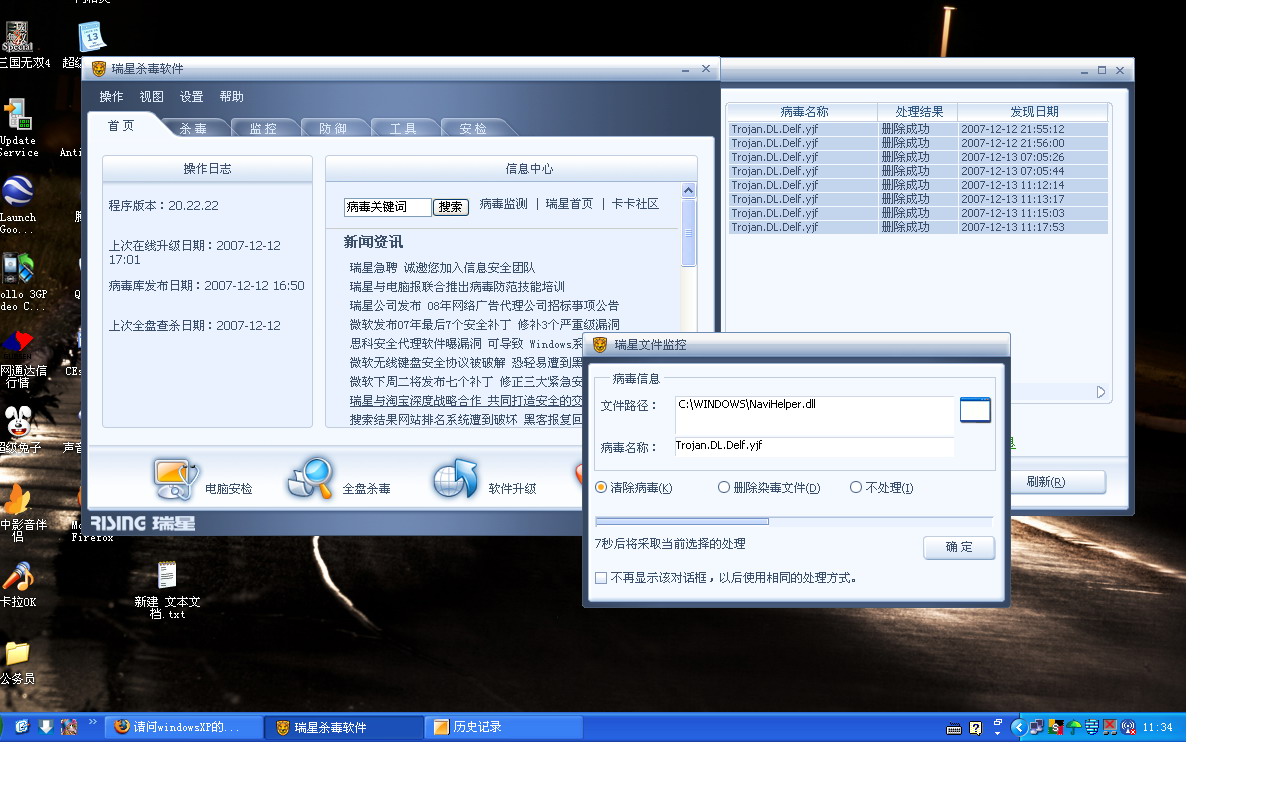Switch to the 杀毒 tab
This screenshot has height=800, width=1280.
tap(194, 128)
